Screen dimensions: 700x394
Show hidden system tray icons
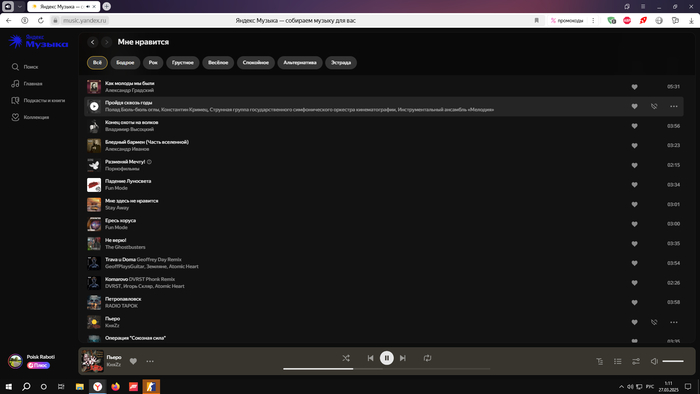[621, 386]
